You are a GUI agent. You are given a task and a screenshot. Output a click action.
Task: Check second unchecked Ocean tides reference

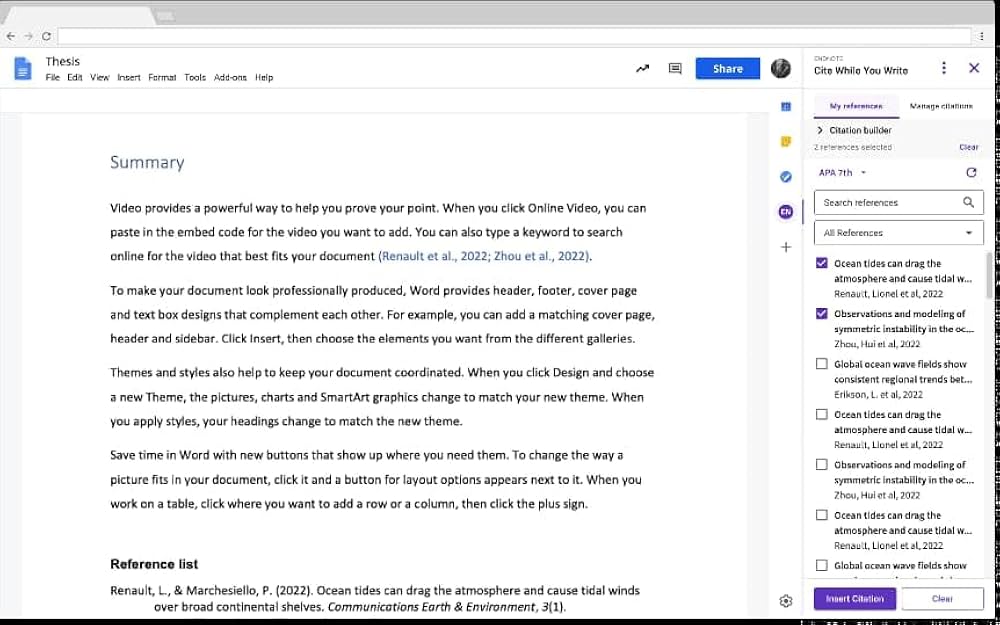[x=821, y=414]
